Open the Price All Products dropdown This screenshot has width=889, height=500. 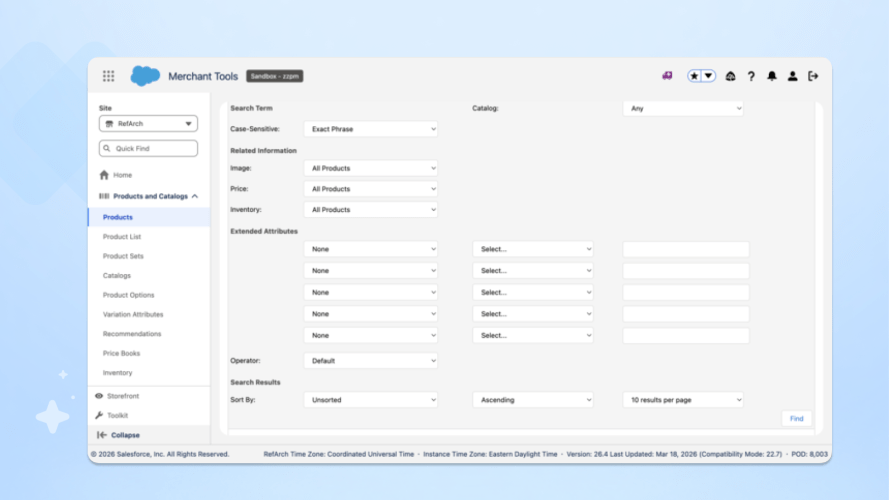coord(371,189)
